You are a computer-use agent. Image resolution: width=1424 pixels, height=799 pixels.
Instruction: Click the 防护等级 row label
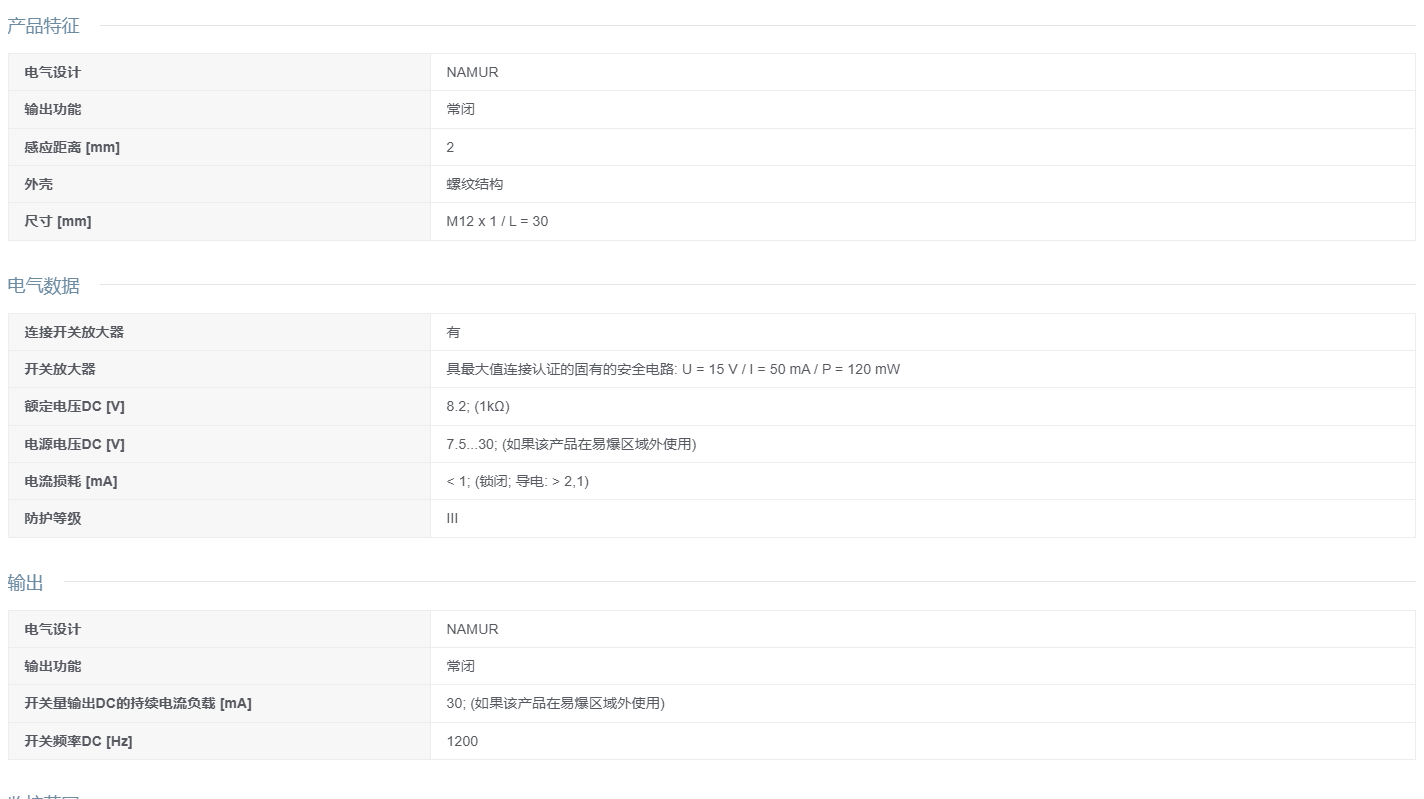tap(53, 518)
